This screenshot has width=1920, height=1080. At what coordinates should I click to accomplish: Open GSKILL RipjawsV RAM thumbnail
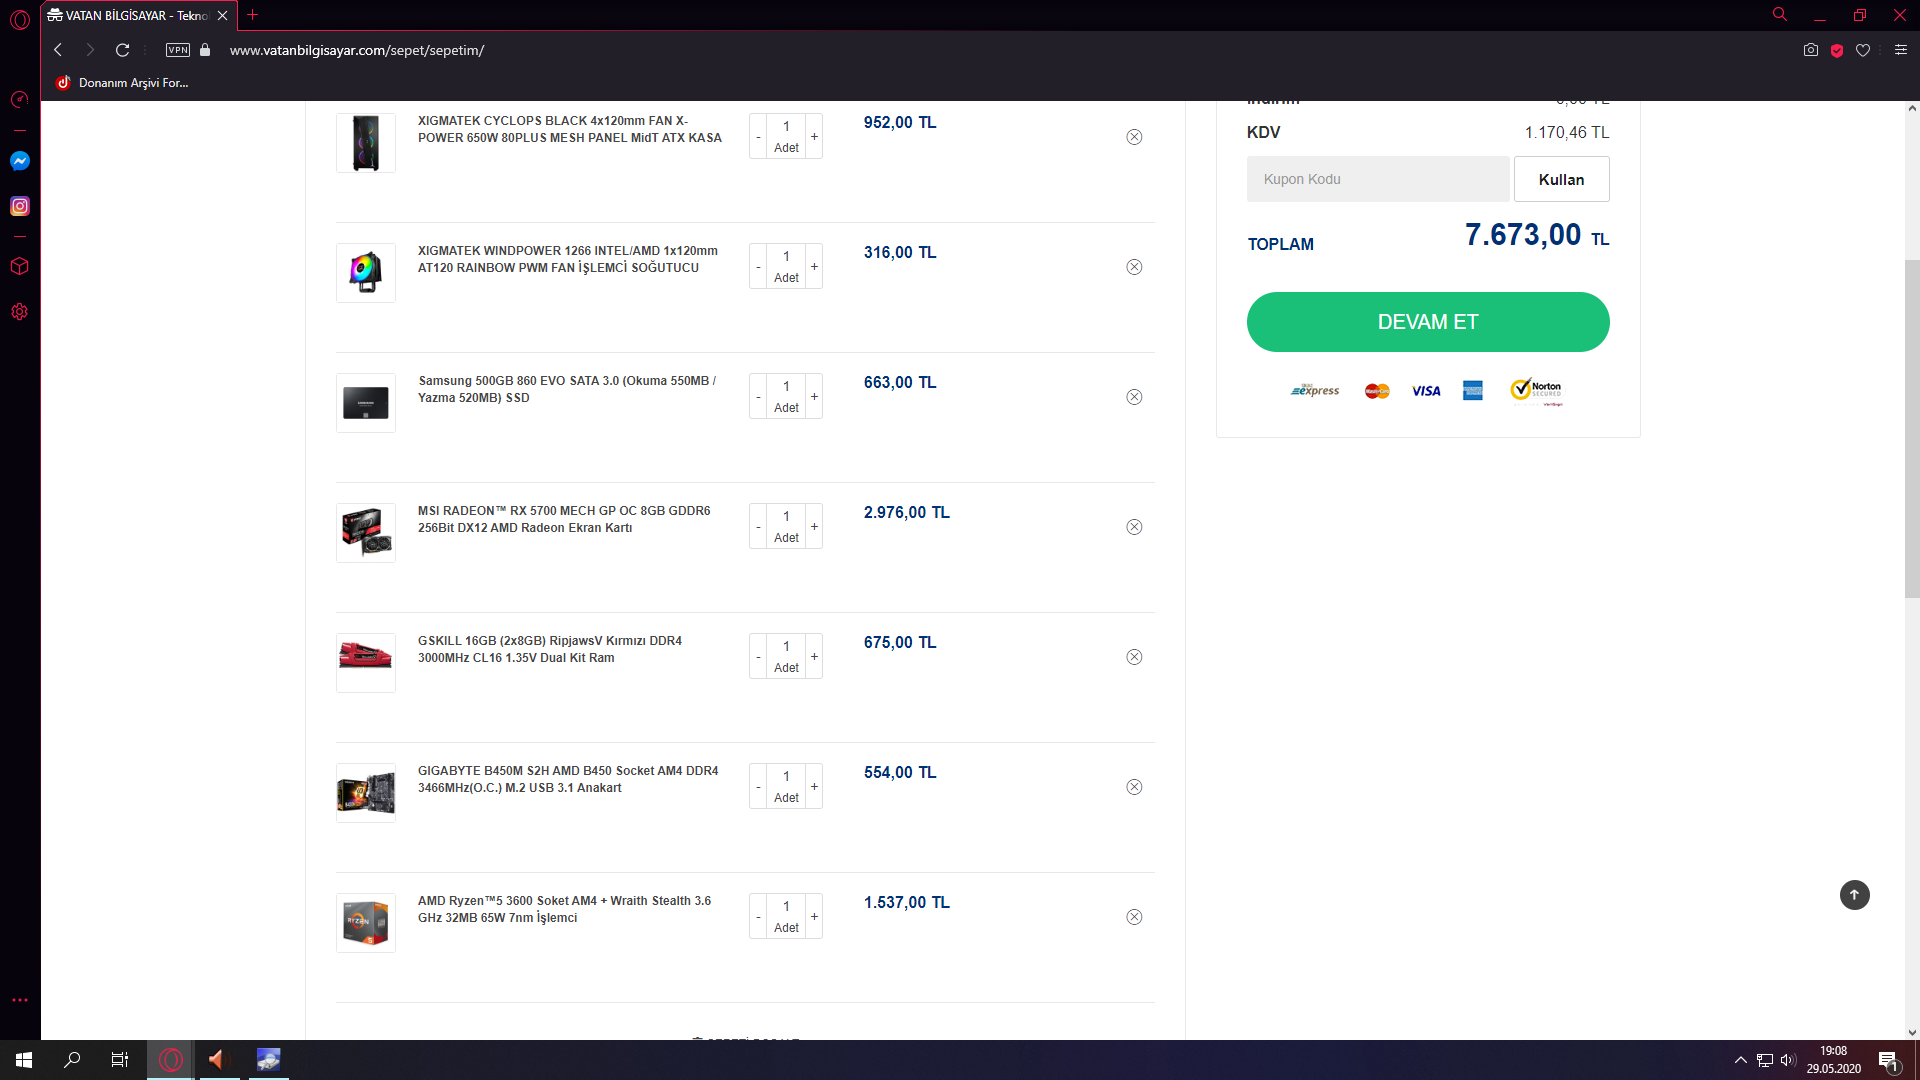pyautogui.click(x=366, y=663)
